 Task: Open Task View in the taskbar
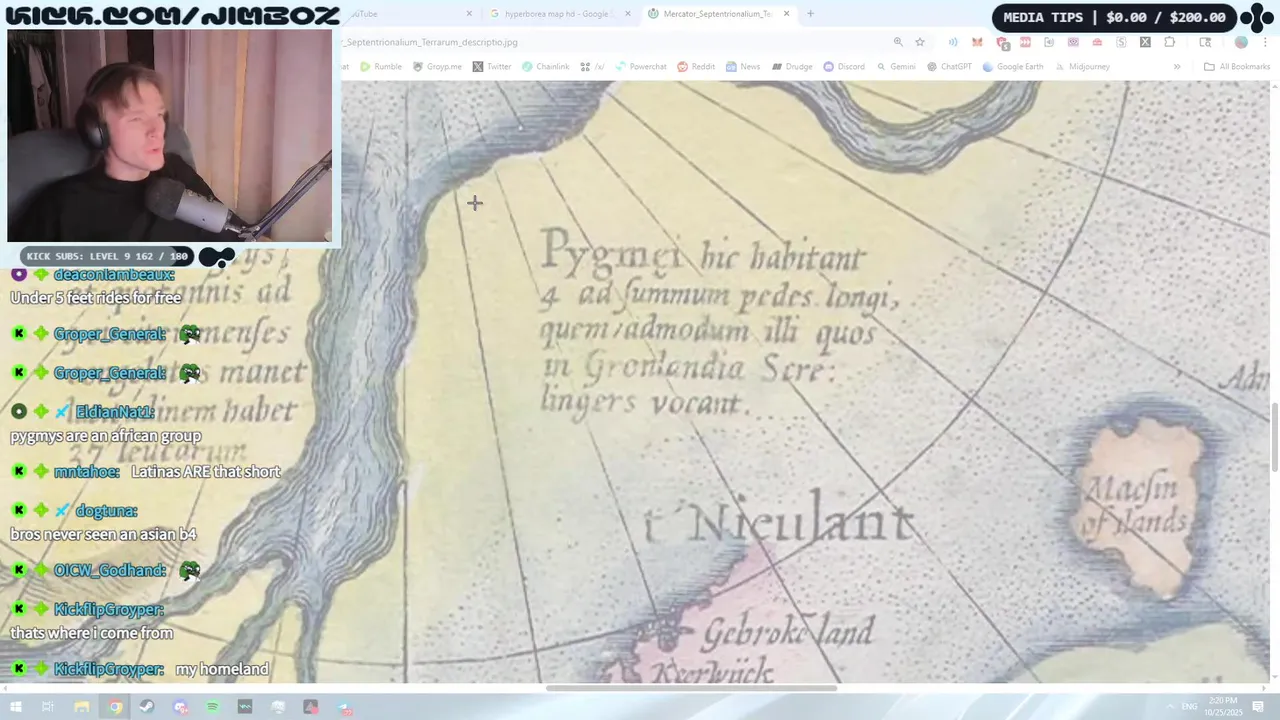(48, 707)
